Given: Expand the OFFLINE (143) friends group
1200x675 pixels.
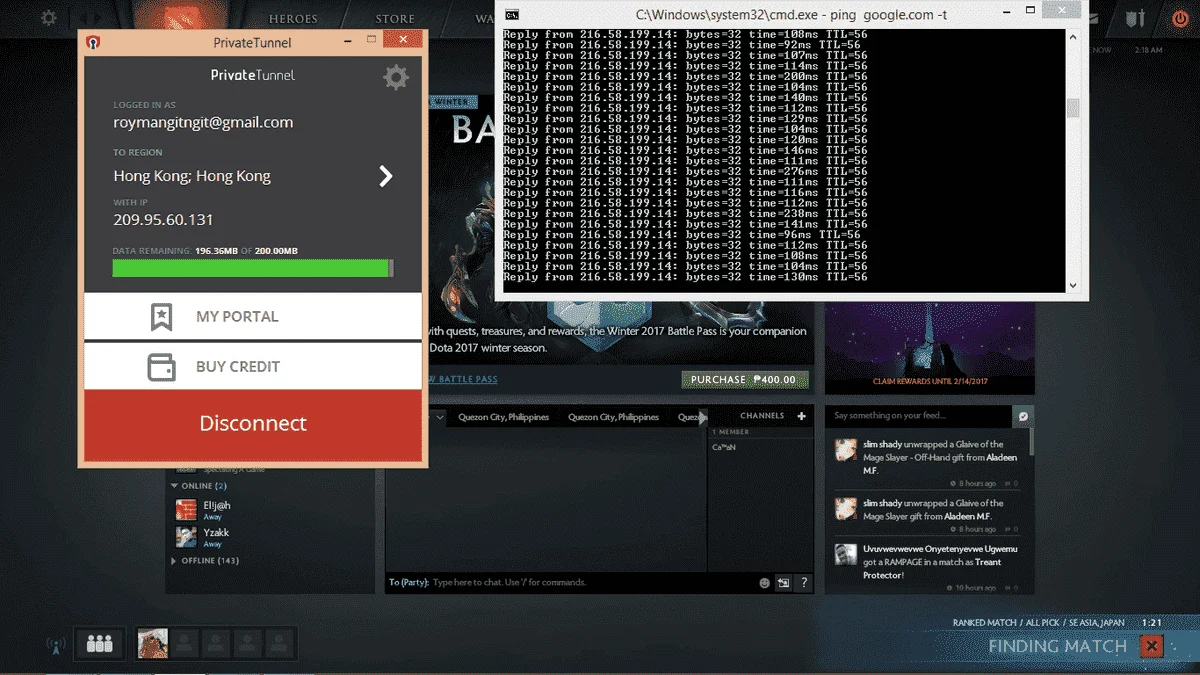Looking at the screenshot, I should [x=205, y=561].
